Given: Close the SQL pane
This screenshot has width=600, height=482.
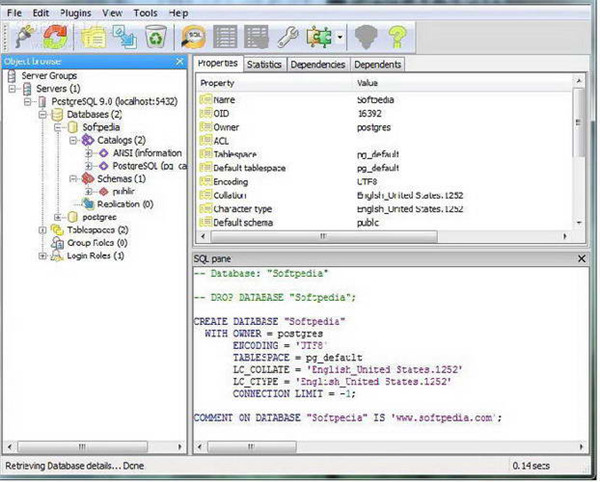Looking at the screenshot, I should 582,259.
